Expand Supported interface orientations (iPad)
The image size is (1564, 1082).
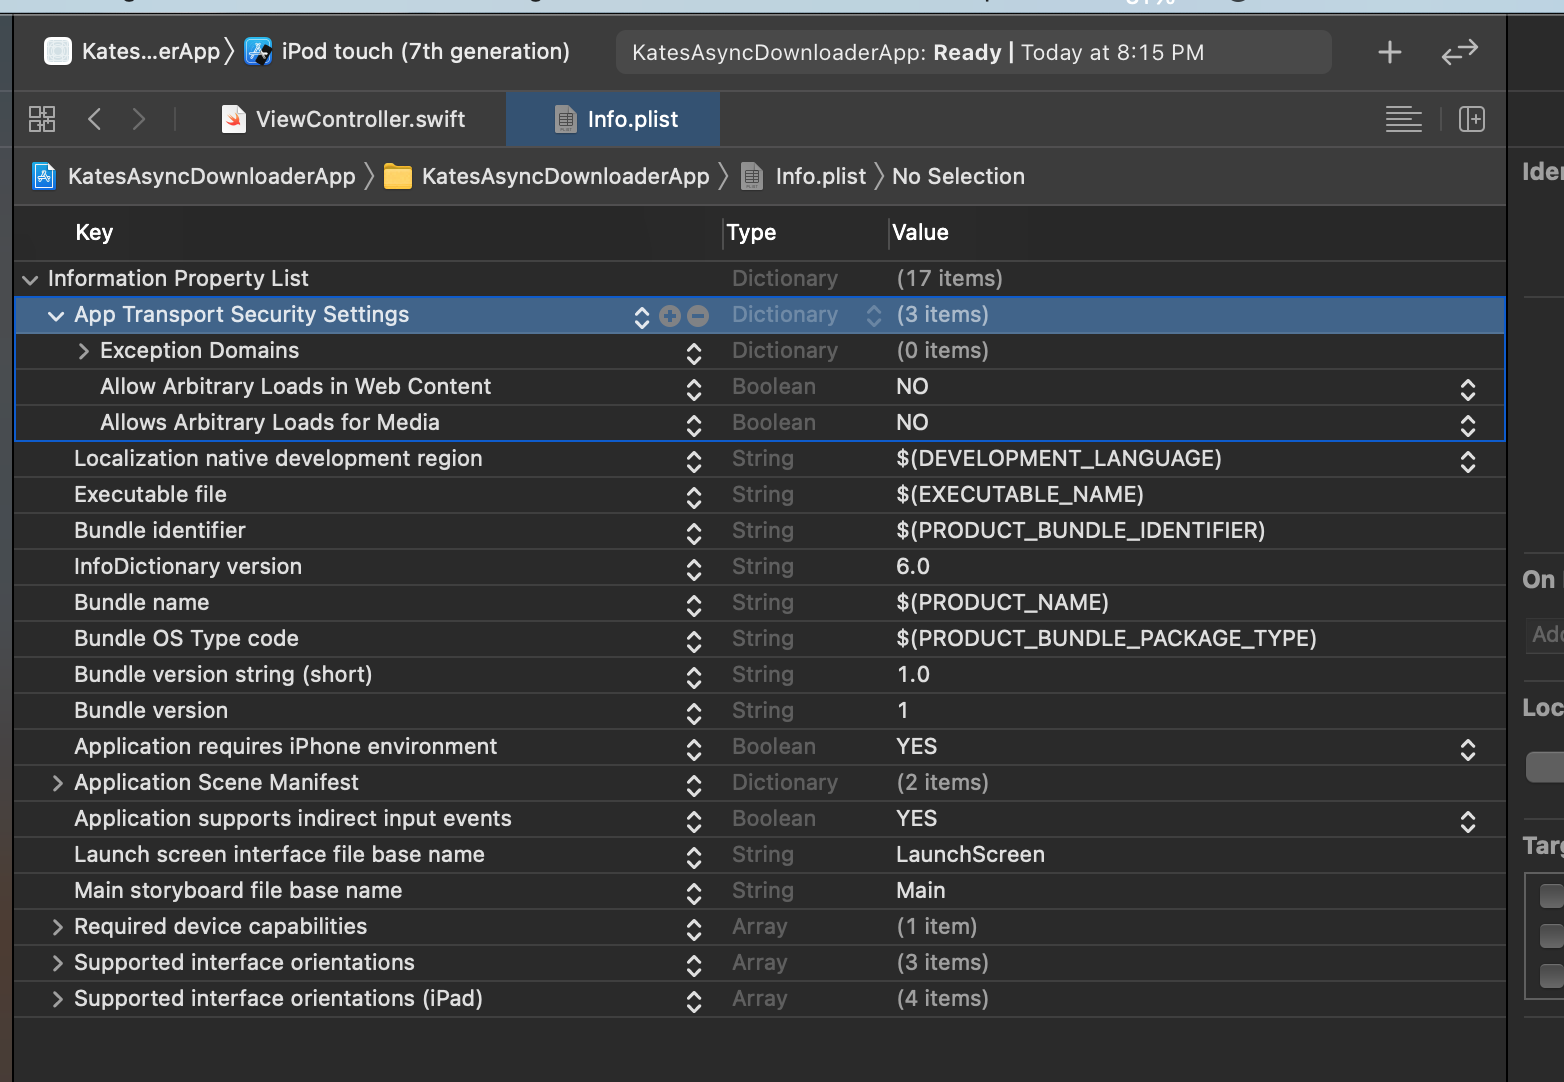57,999
